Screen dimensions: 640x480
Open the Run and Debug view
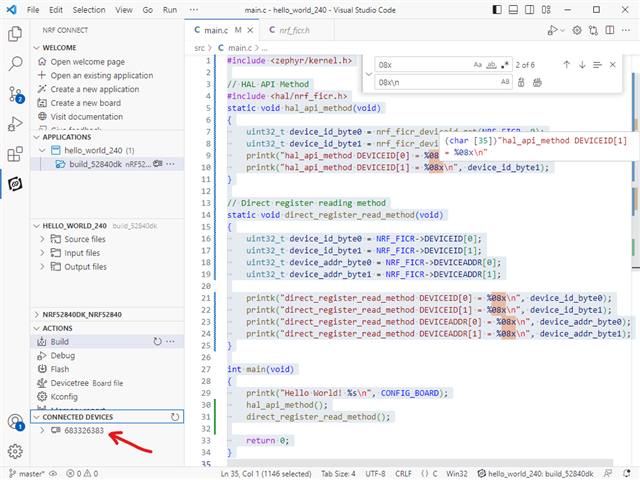(x=15, y=124)
